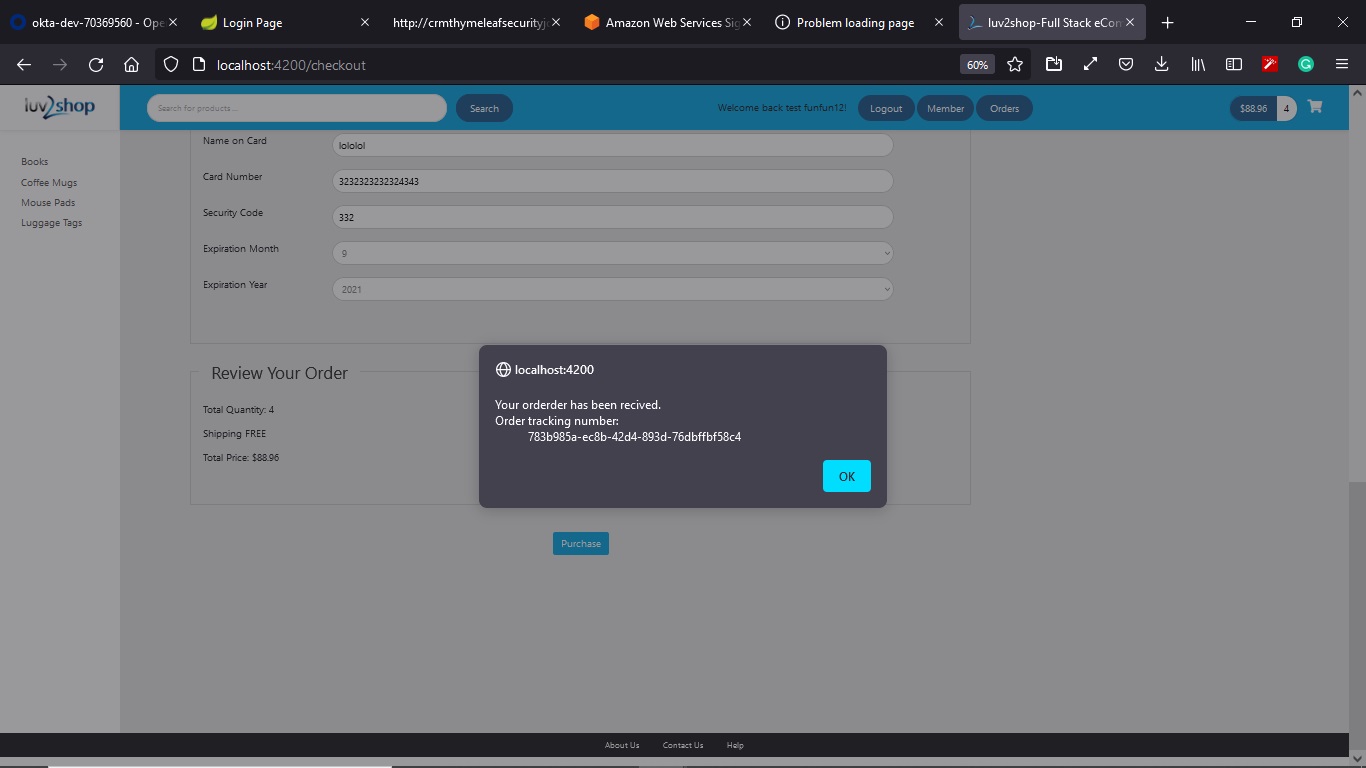Click the tracking protection shield icon

tap(171, 65)
